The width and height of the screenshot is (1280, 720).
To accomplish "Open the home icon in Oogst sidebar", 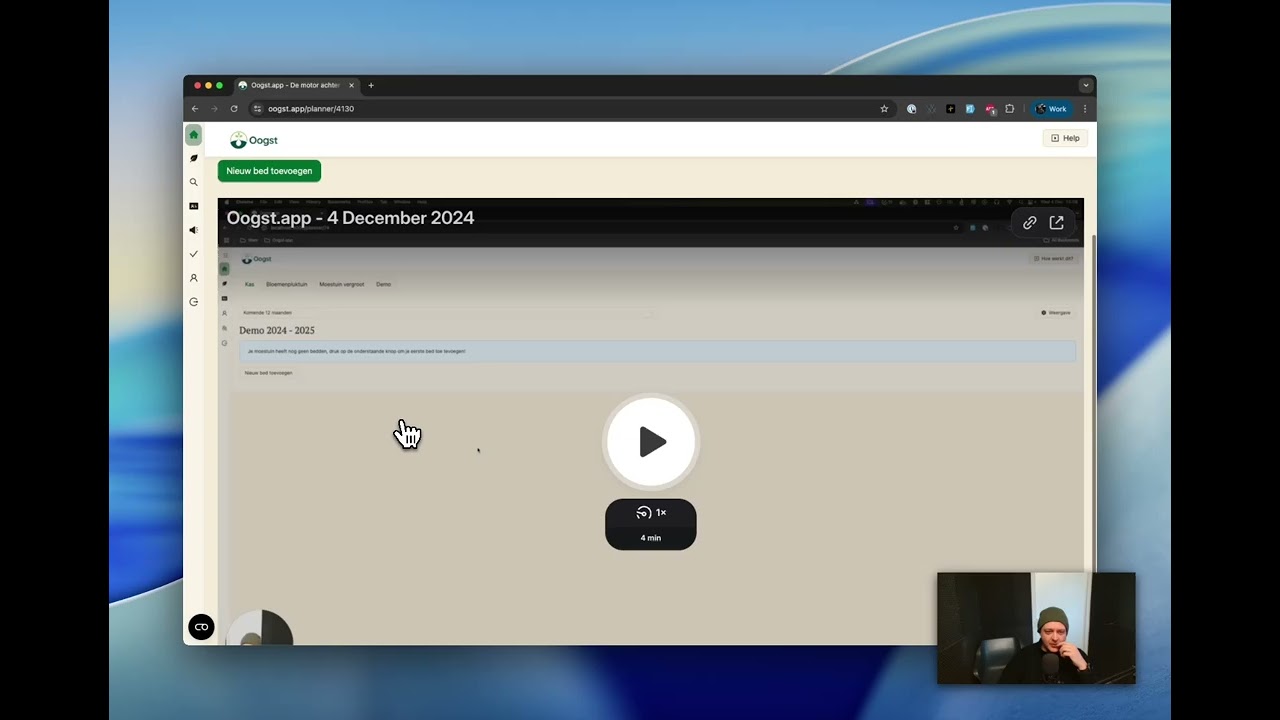I will tap(194, 135).
